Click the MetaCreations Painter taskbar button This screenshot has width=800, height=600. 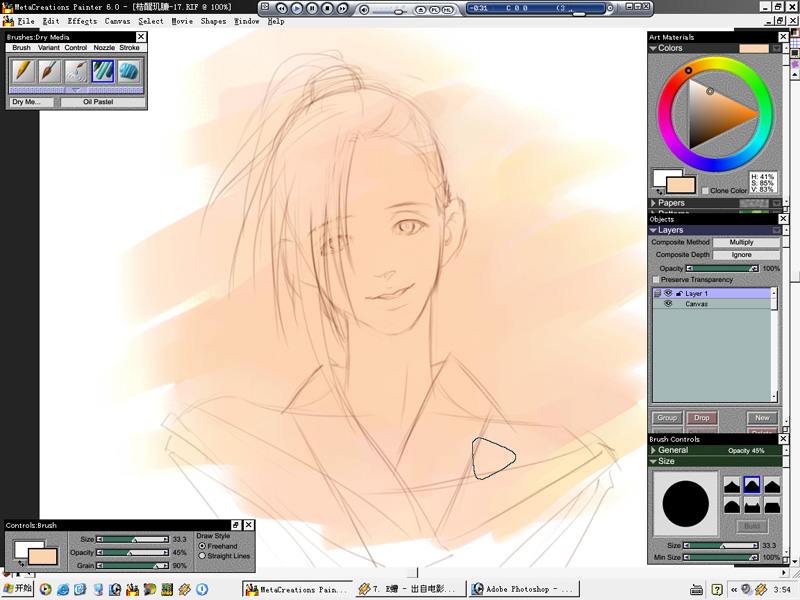click(297, 589)
